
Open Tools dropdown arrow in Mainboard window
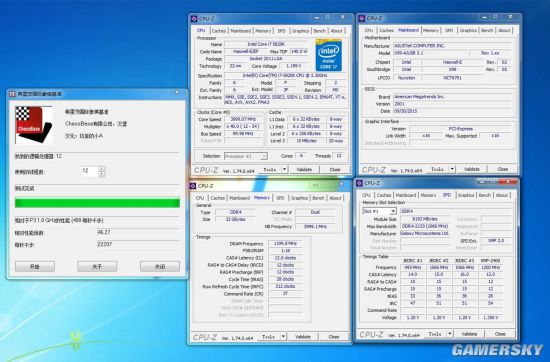[x=452, y=169]
